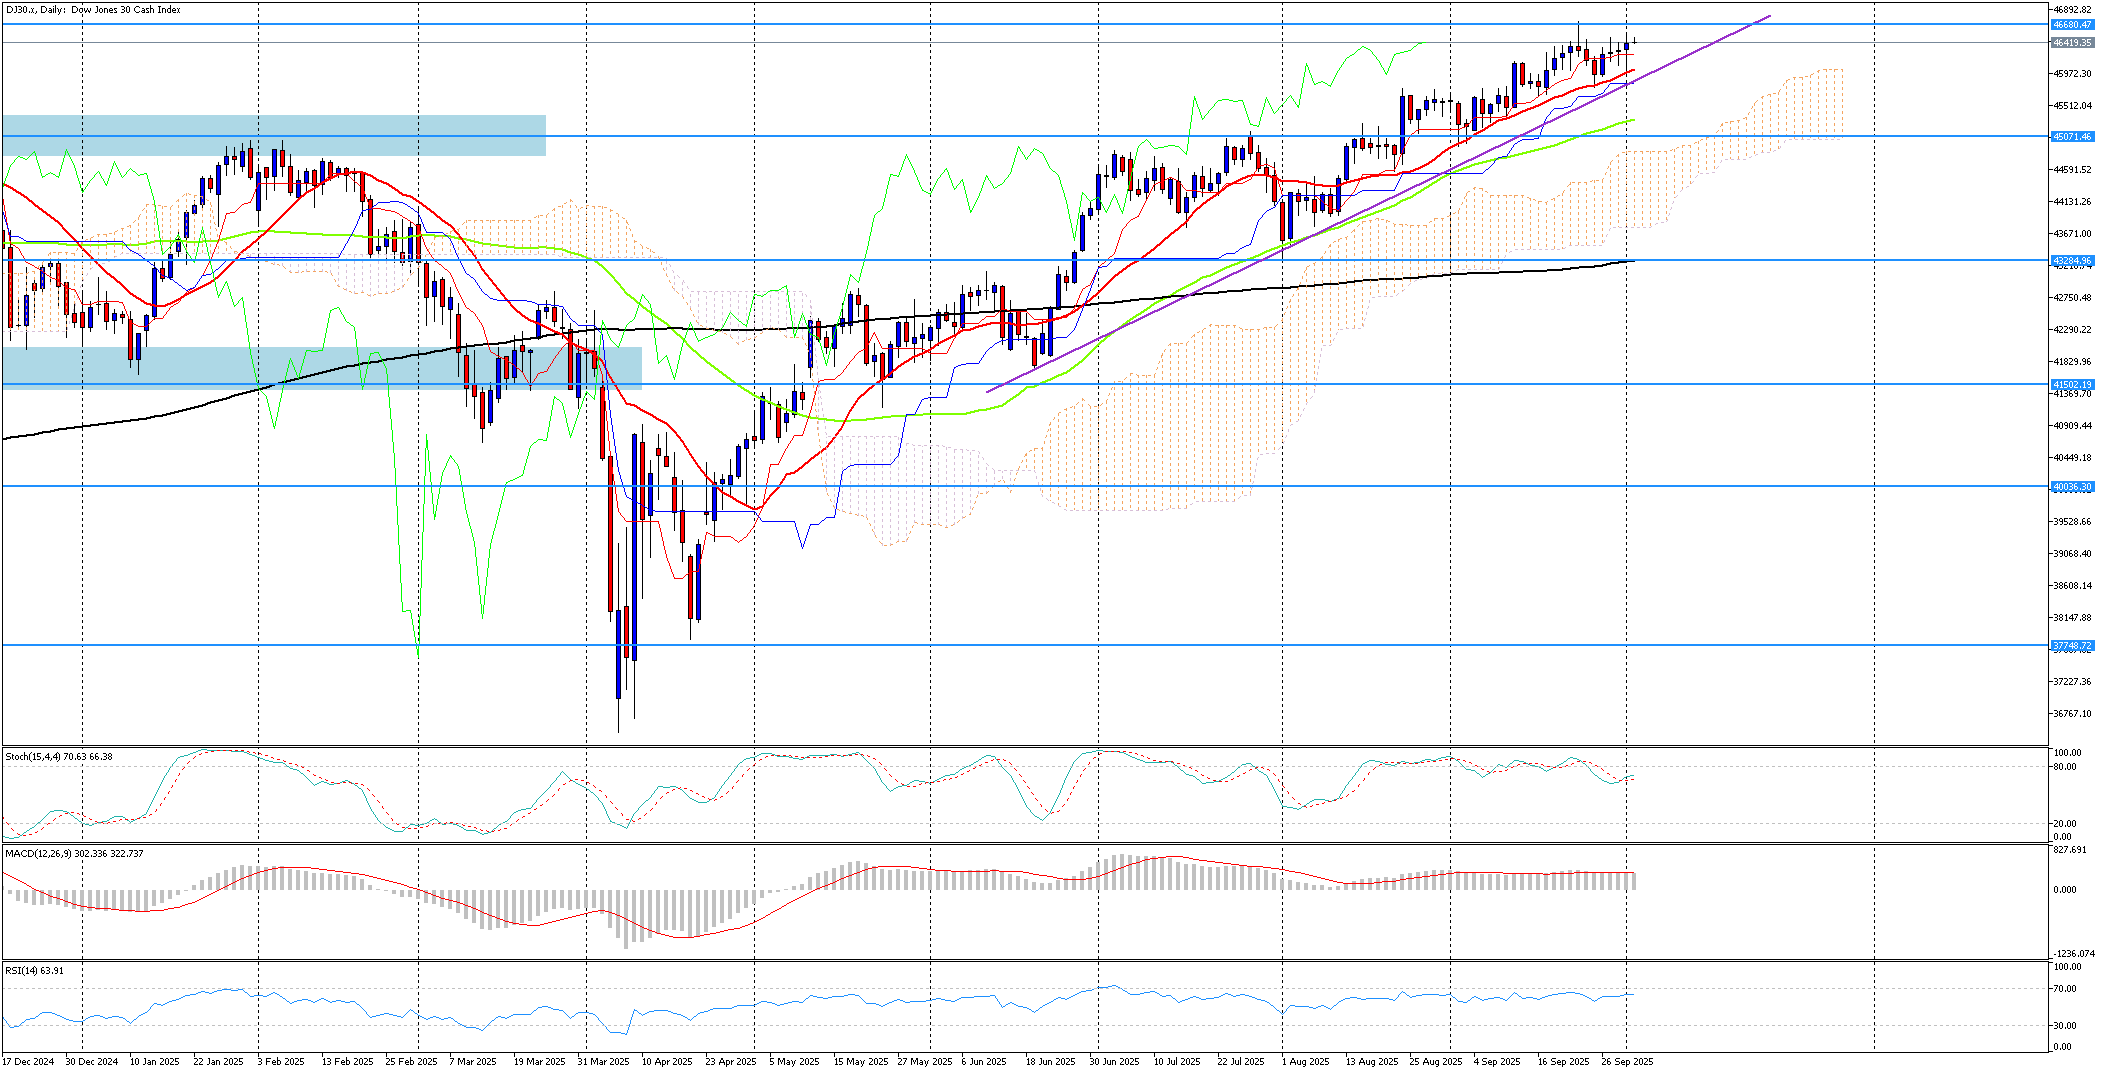Screen dimensions: 2106x1073
Task: Click the '13 Aug 2025' date label
Action: click(x=1372, y=1062)
